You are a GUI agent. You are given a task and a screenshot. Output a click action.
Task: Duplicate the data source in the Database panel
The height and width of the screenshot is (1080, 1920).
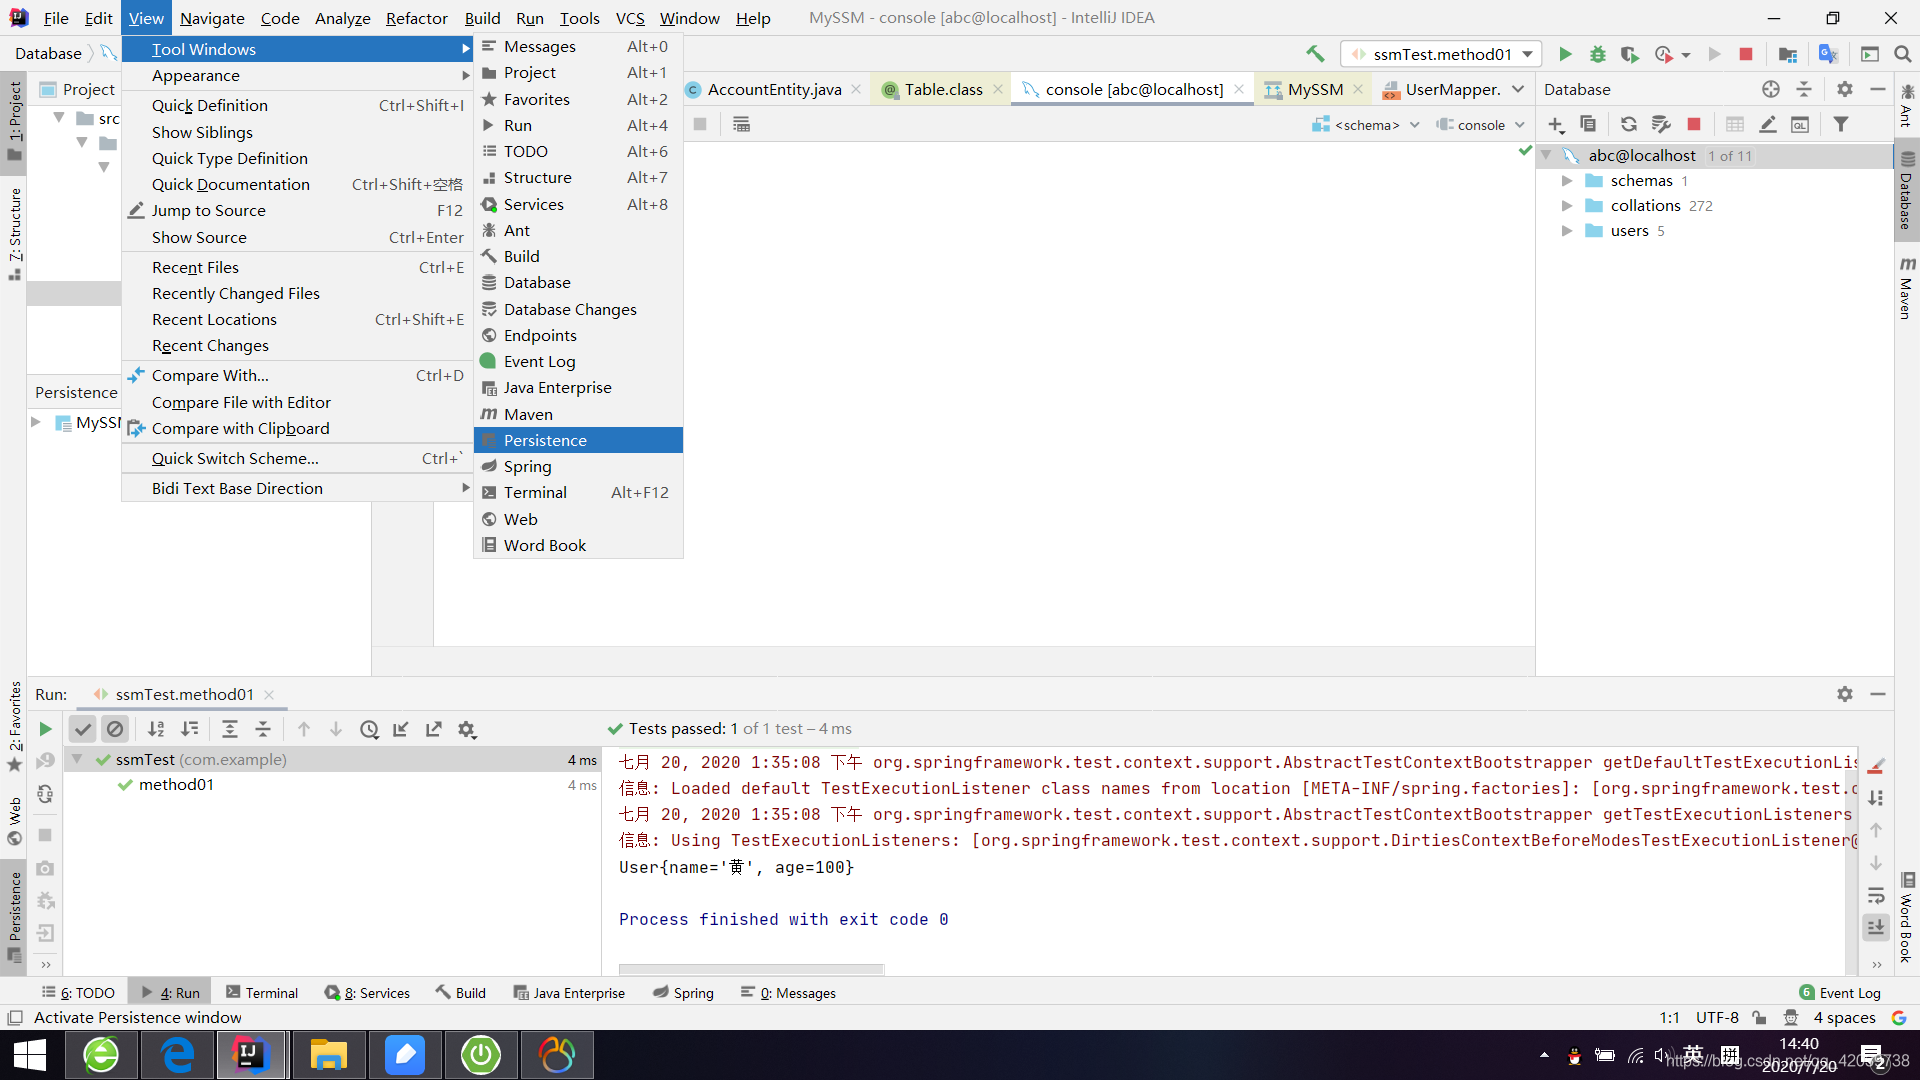point(1588,124)
